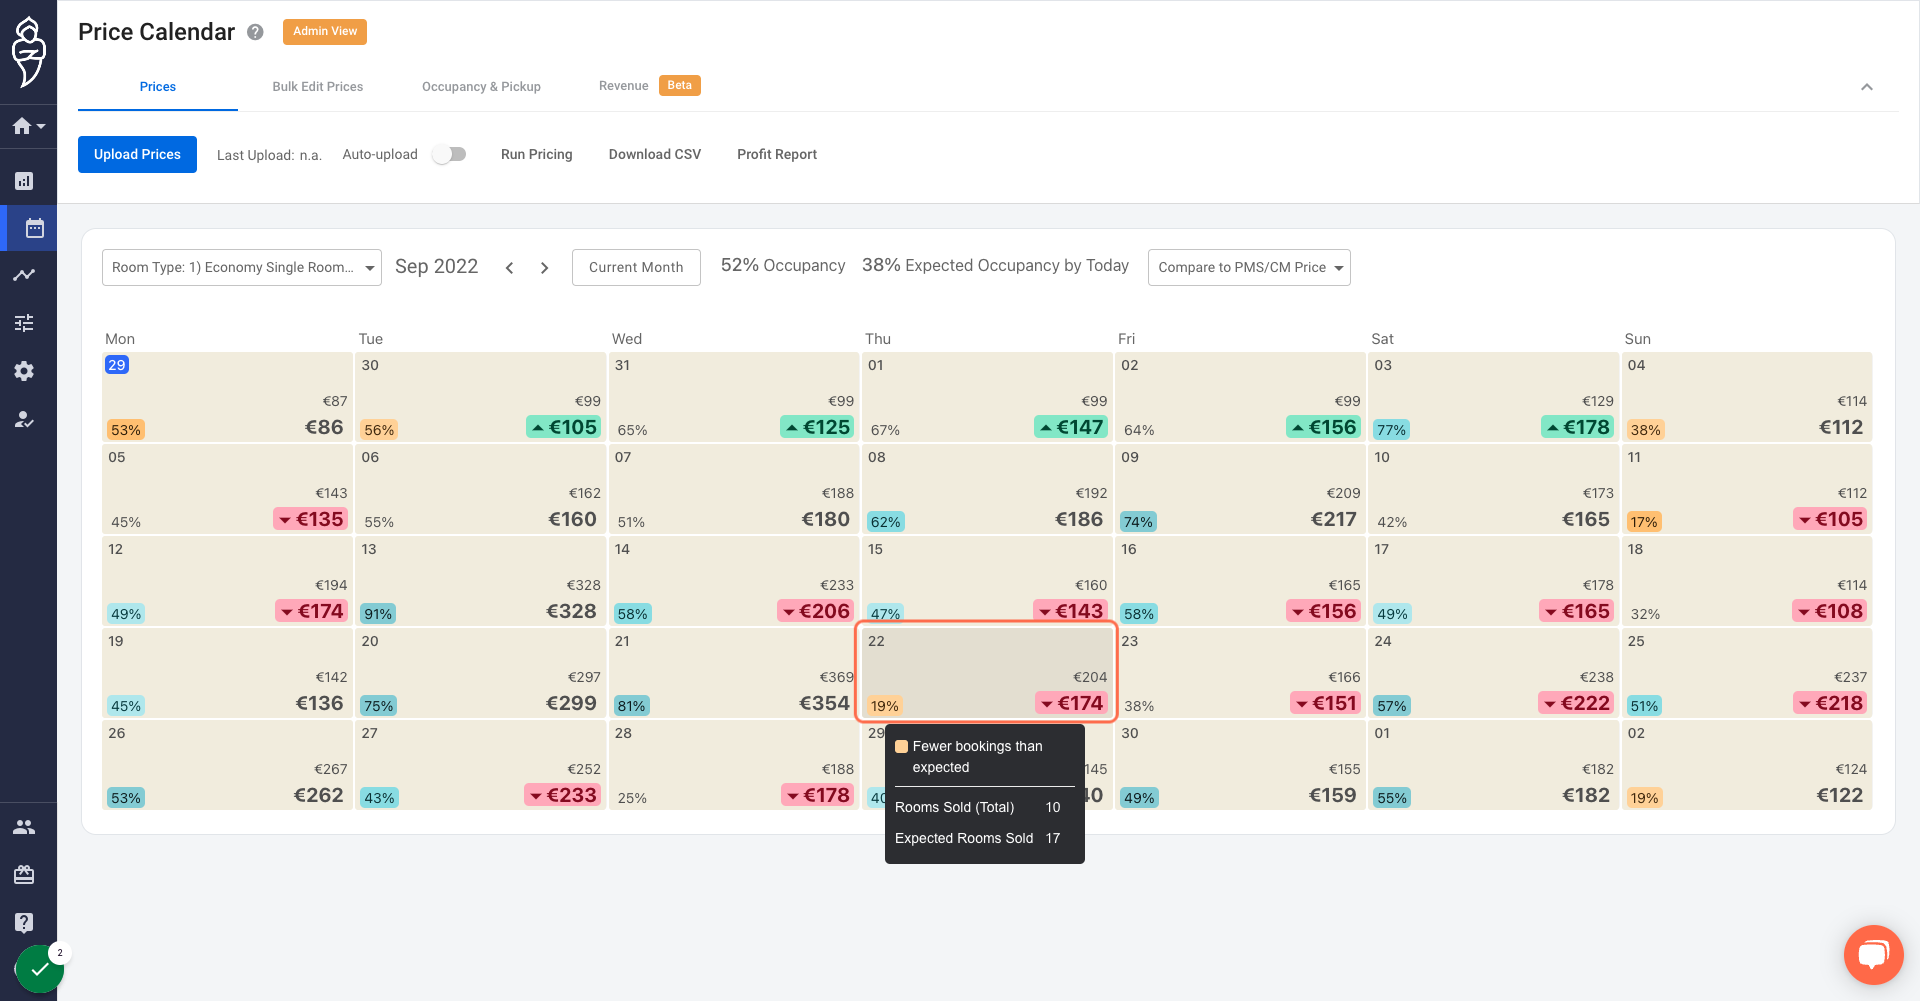Click the app logo at top of sidebar

point(28,52)
